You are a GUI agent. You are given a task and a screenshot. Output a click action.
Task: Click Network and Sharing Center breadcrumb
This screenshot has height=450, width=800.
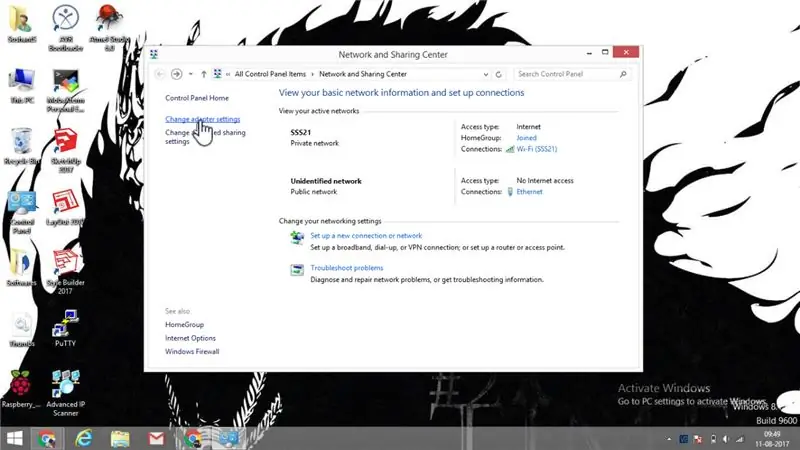tap(363, 74)
